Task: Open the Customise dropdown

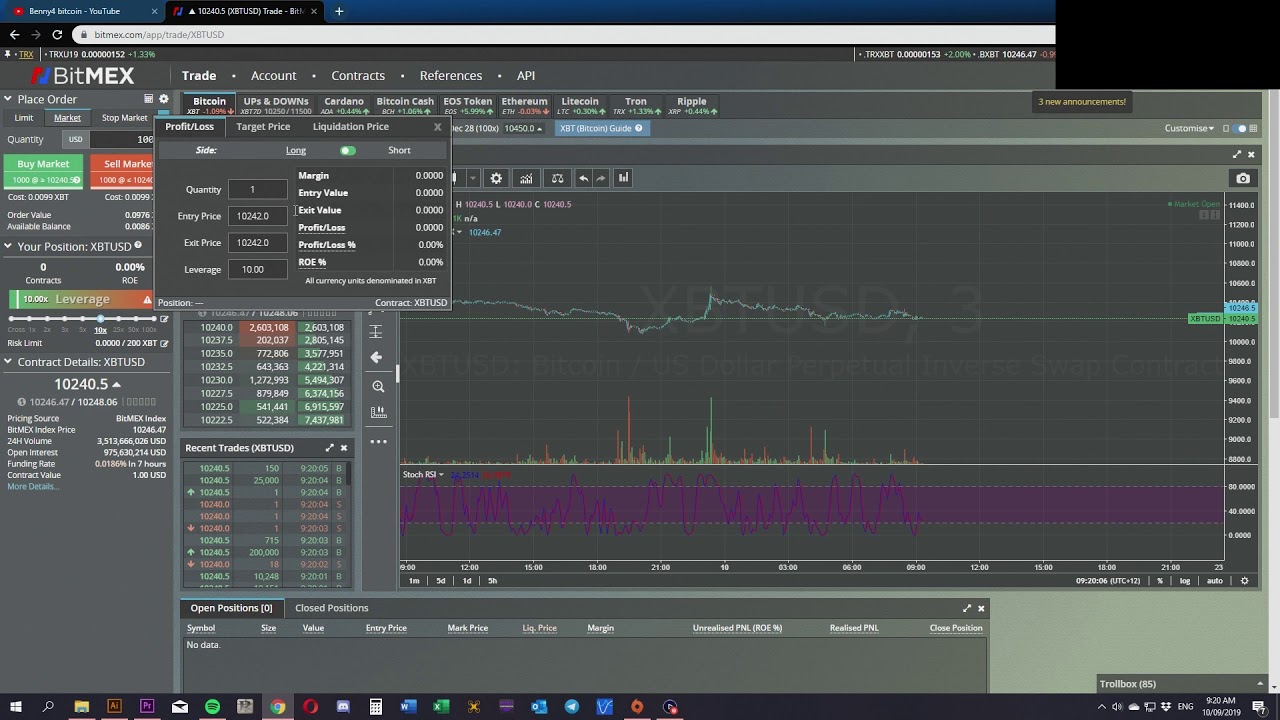Action: coord(1190,128)
